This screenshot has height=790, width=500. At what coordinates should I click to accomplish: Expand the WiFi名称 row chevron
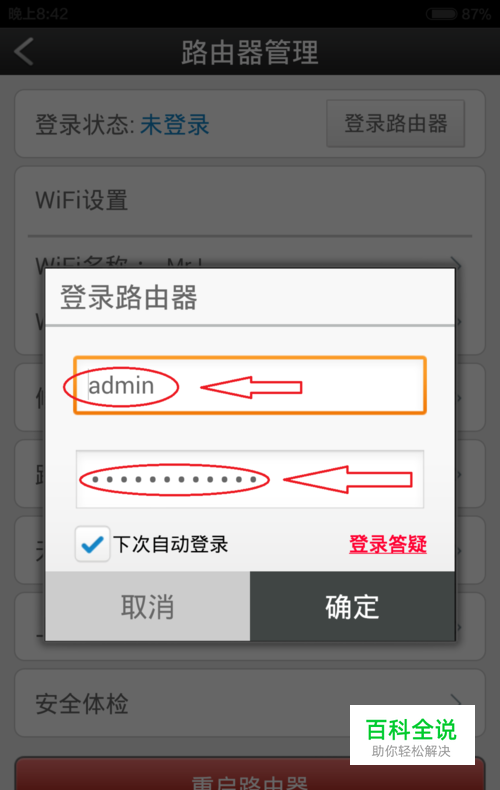pyautogui.click(x=455, y=262)
